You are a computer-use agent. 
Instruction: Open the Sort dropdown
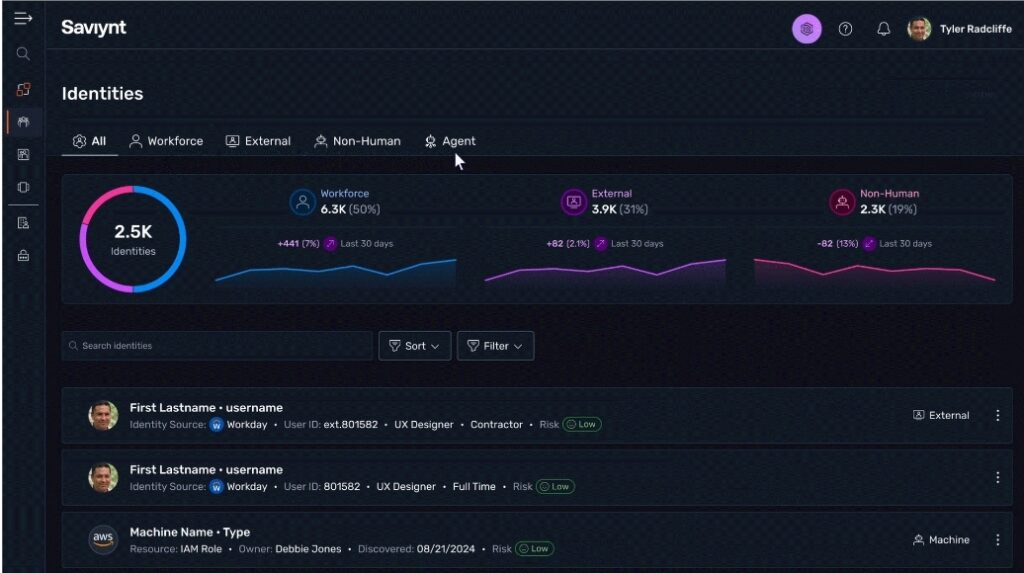pyautogui.click(x=415, y=346)
